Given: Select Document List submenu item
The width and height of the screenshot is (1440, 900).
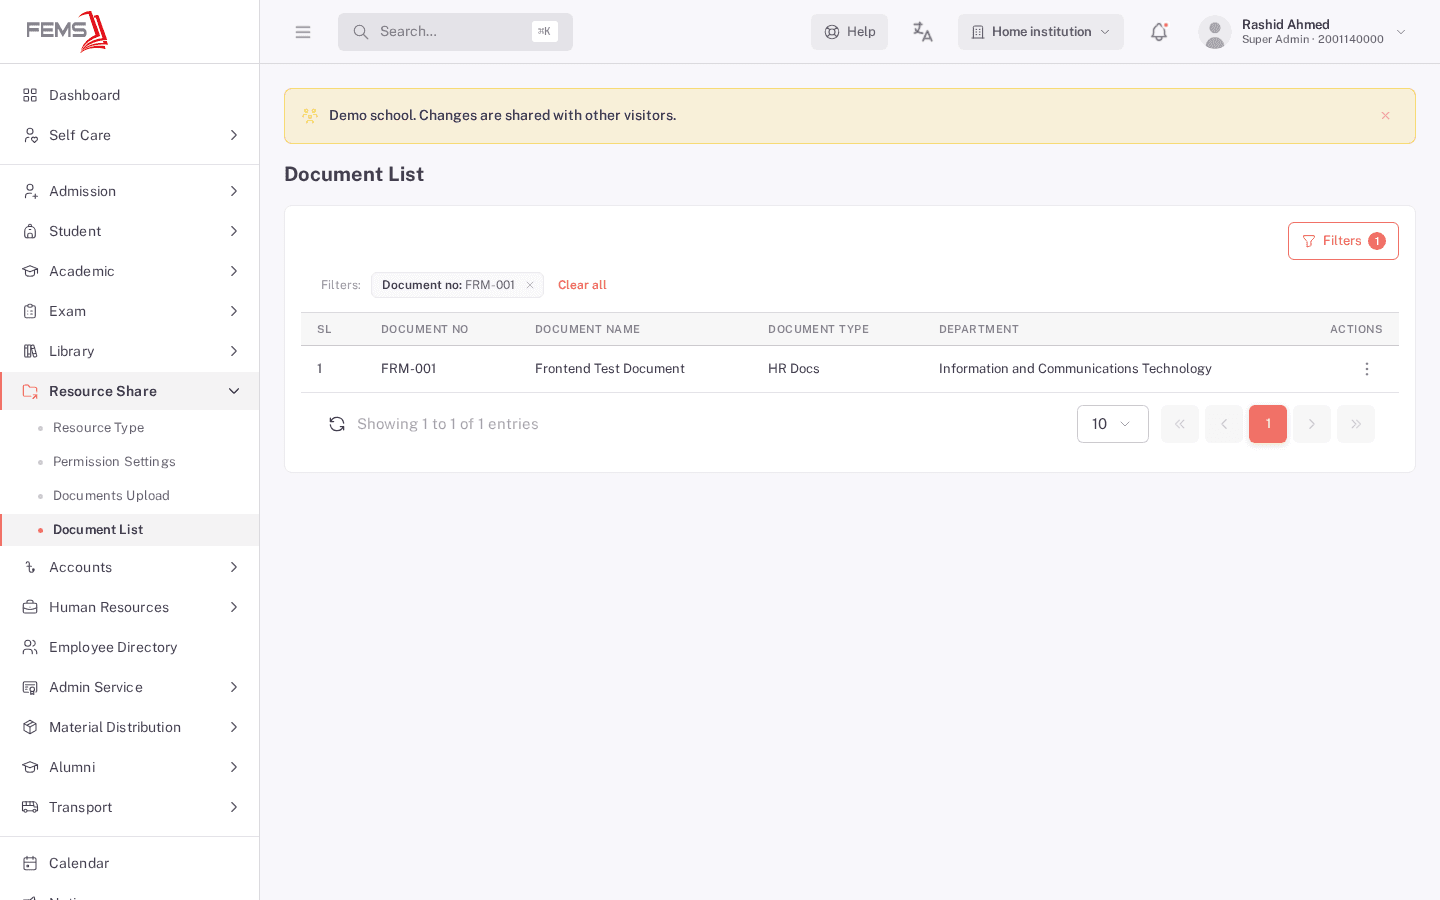Looking at the screenshot, I should click(x=130, y=530).
